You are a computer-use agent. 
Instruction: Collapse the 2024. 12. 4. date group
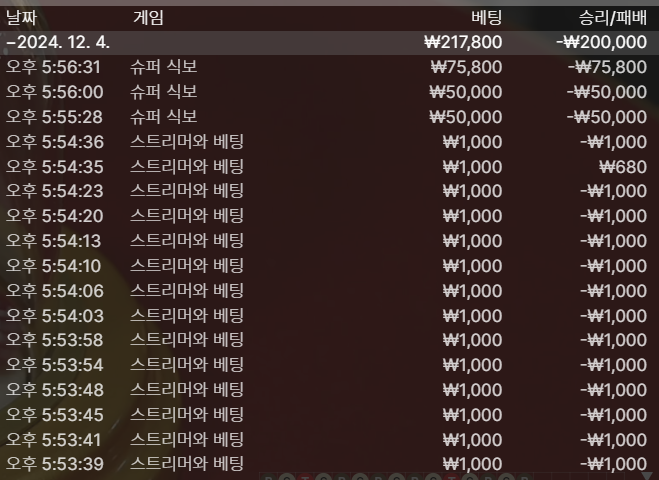click(330, 42)
